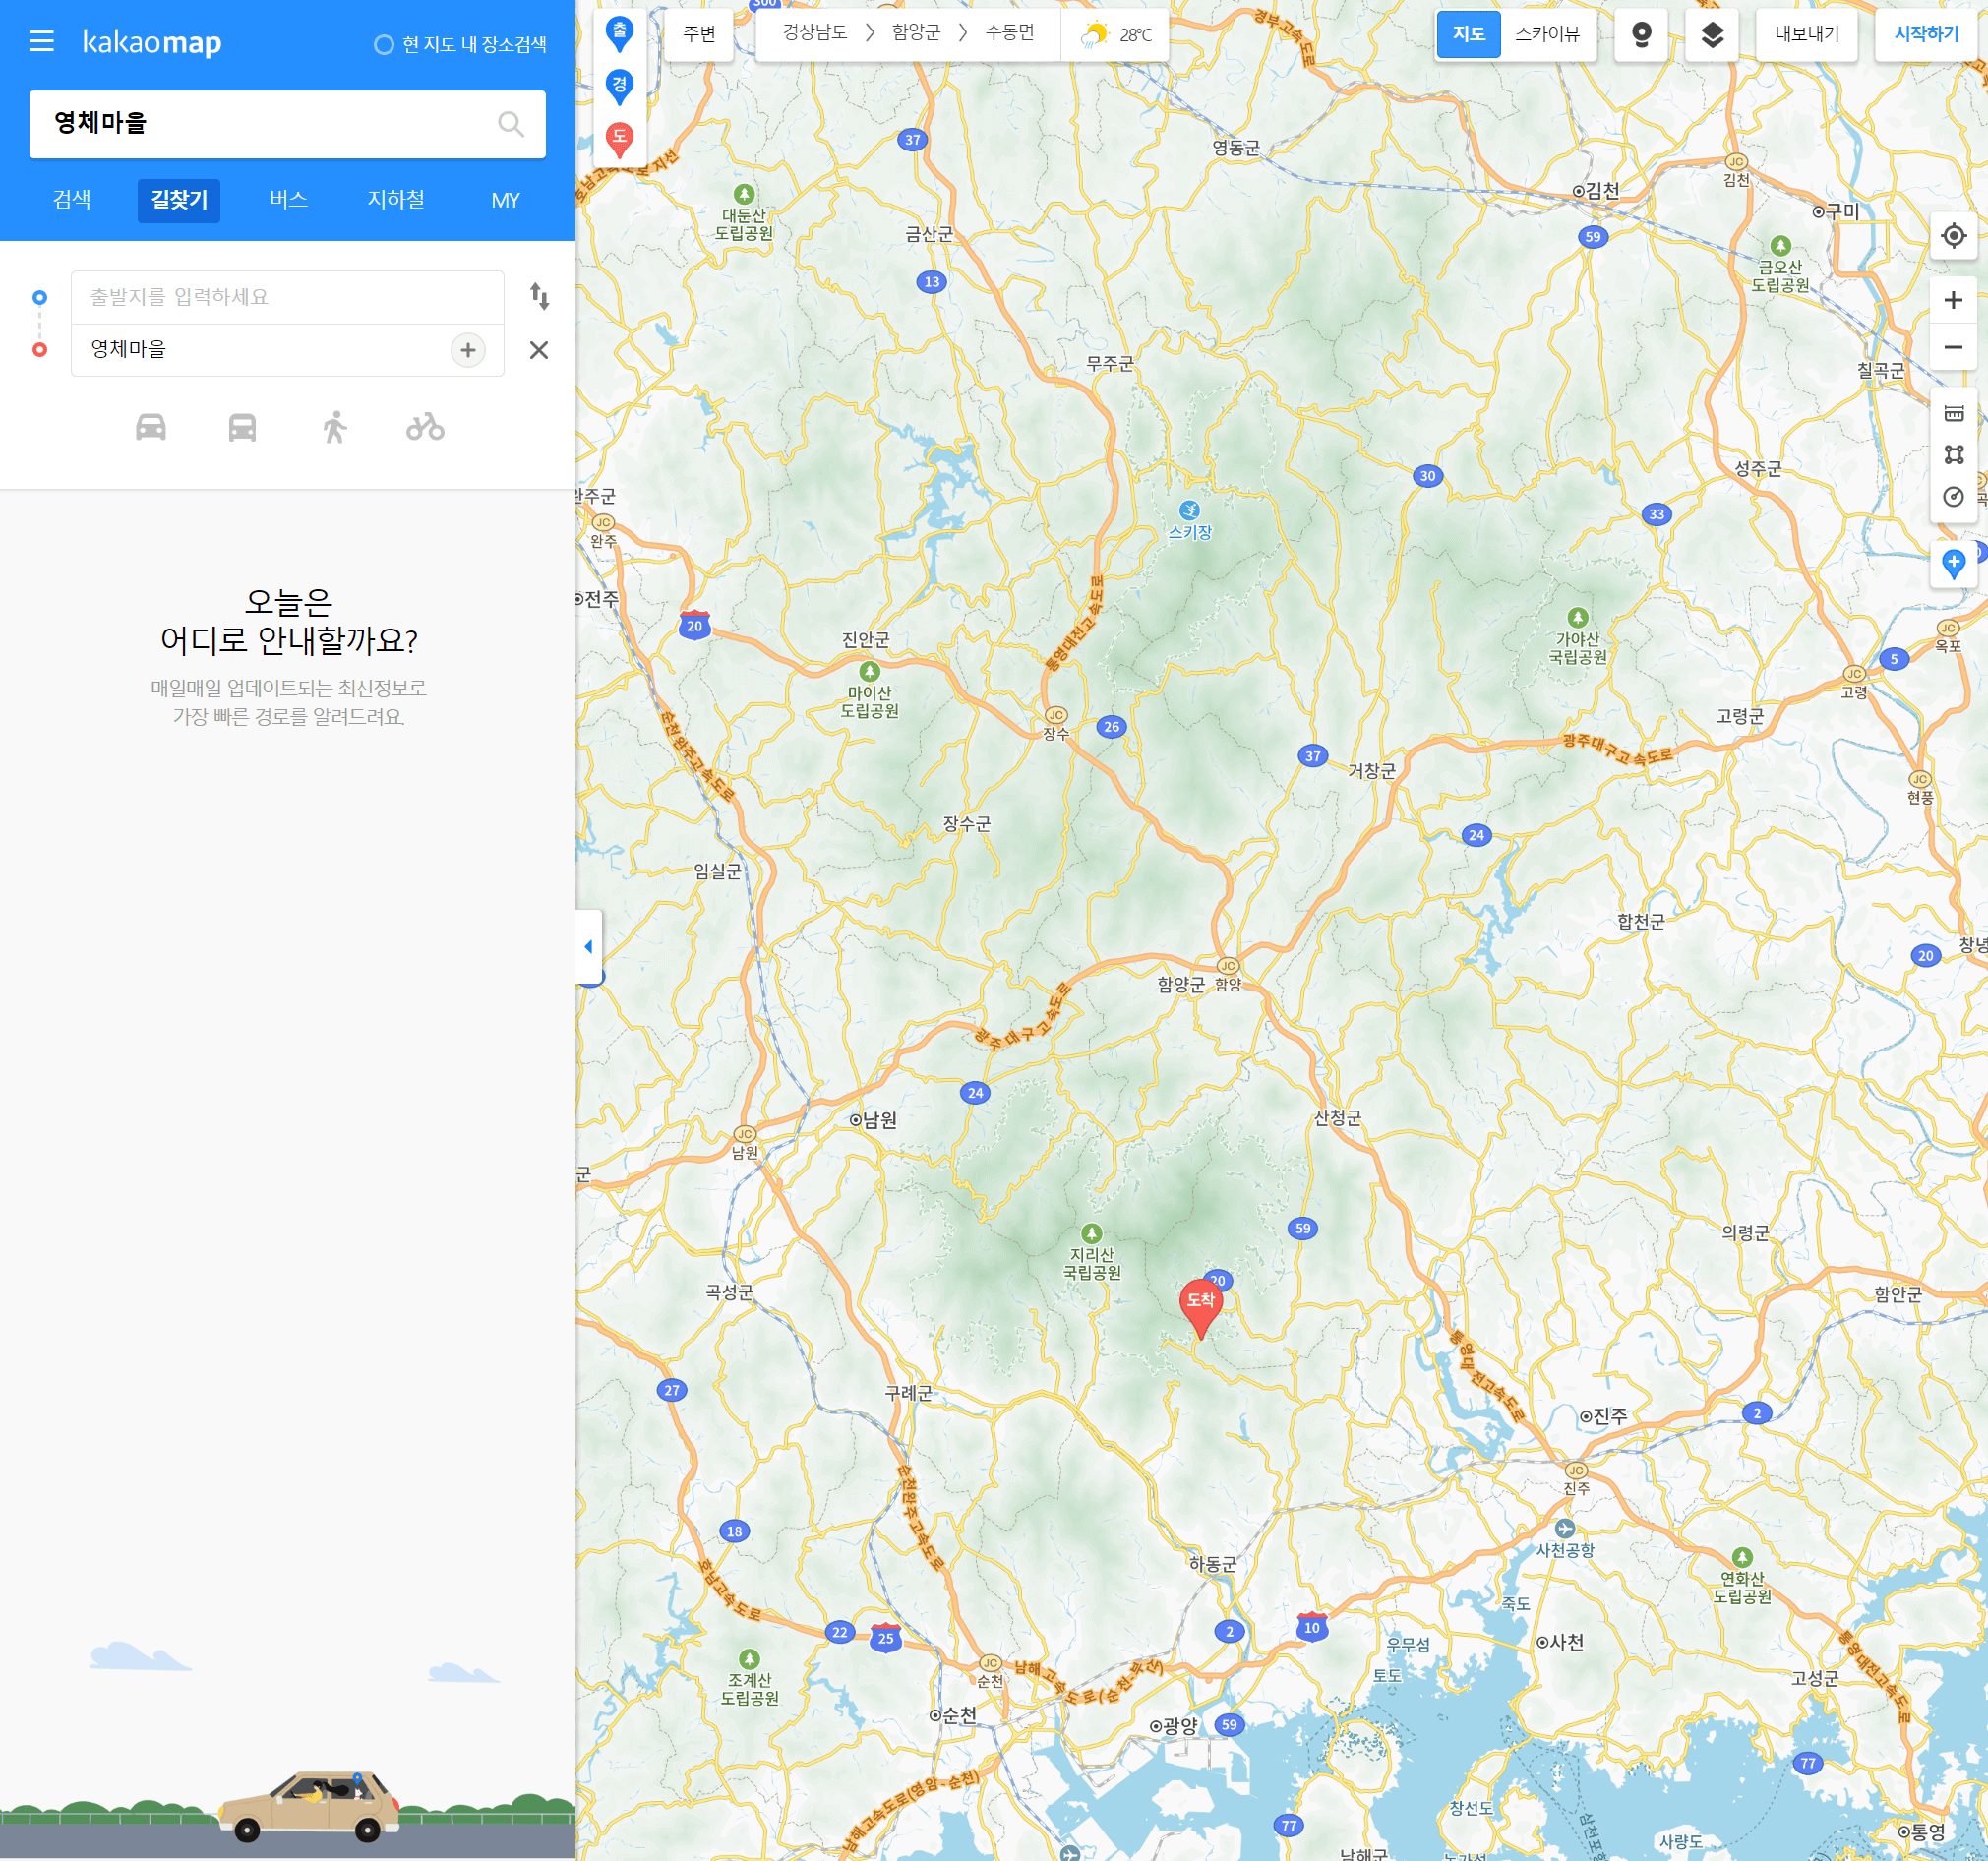Click the departure input field

tap(287, 297)
